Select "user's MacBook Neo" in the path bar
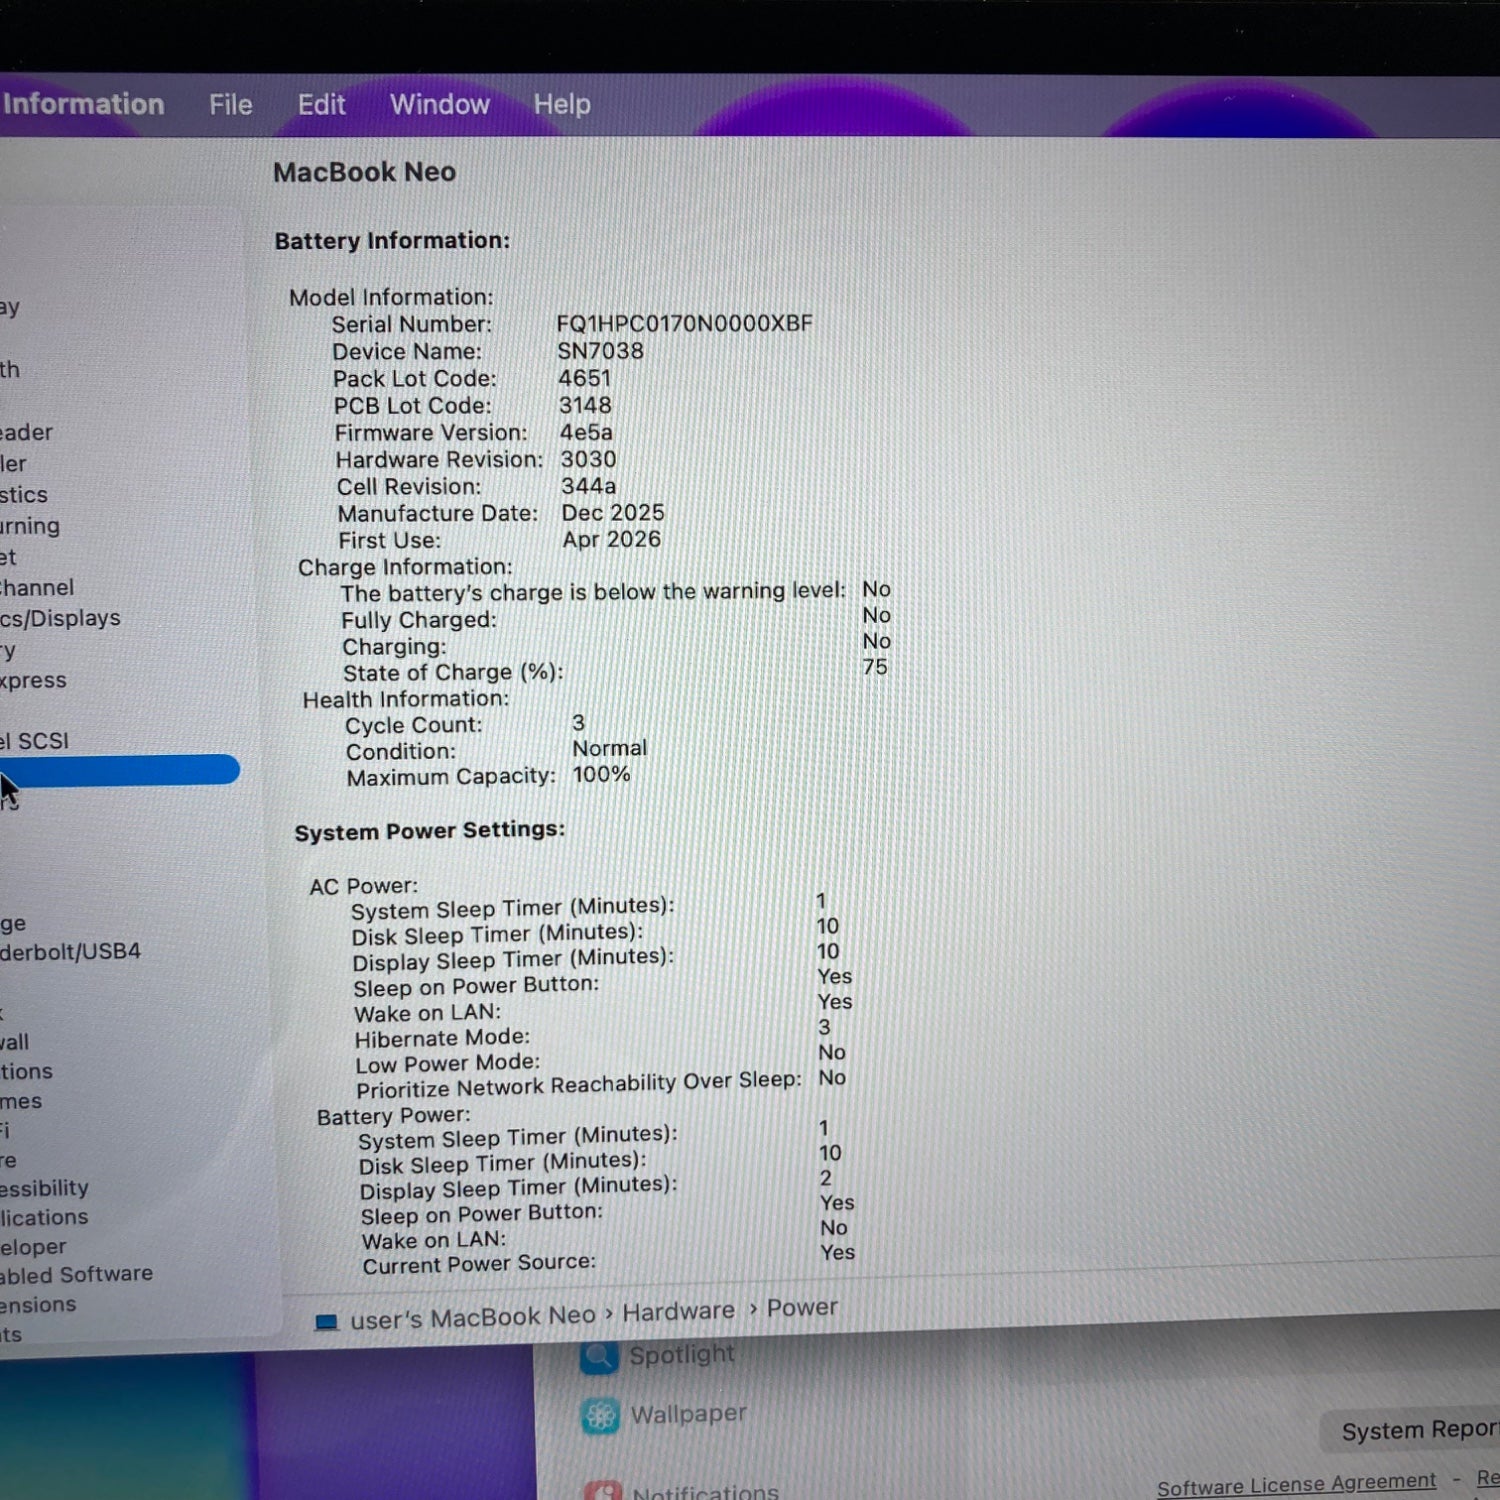This screenshot has width=1500, height=1500. pos(472,1317)
